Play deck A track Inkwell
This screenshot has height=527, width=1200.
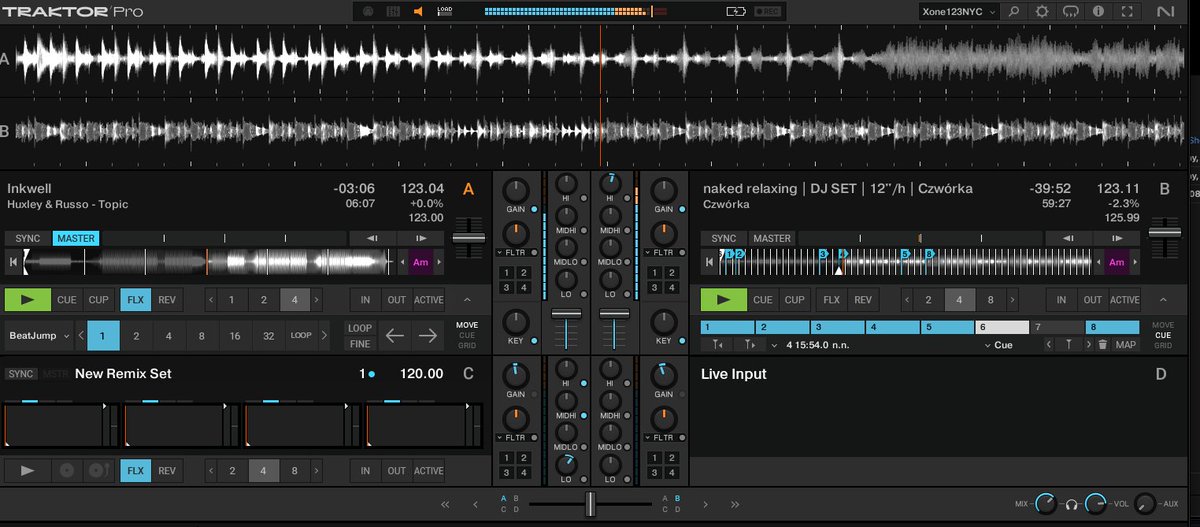(x=26, y=299)
